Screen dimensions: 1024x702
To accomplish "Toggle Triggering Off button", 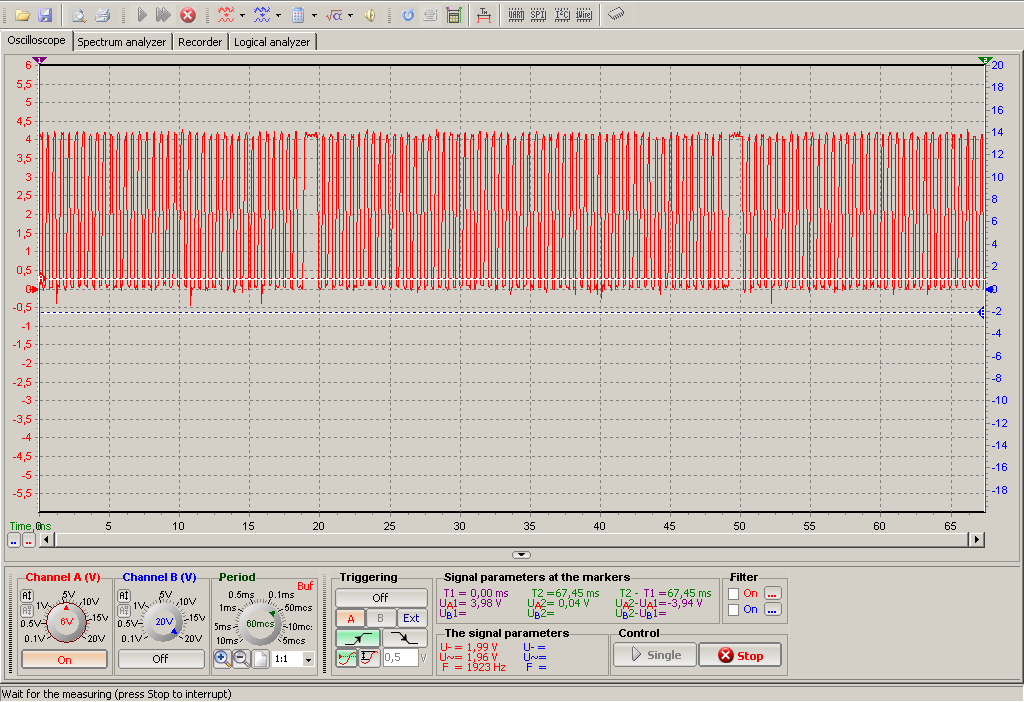I will (381, 598).
